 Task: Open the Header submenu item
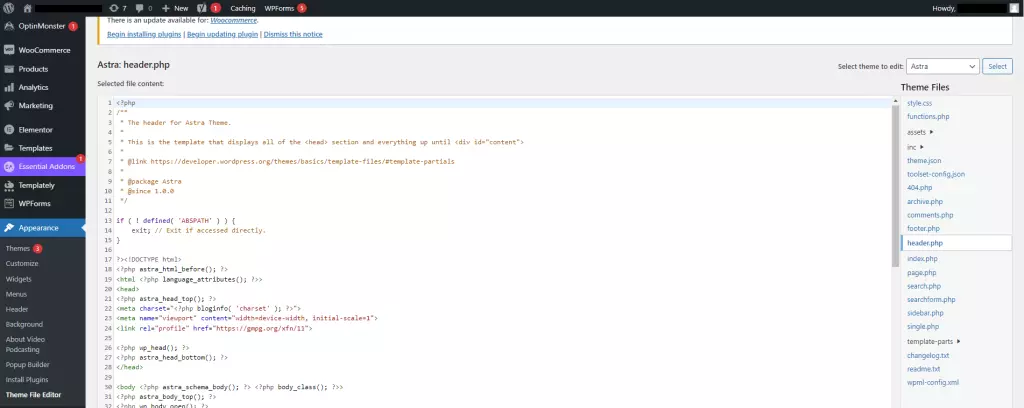point(17,309)
